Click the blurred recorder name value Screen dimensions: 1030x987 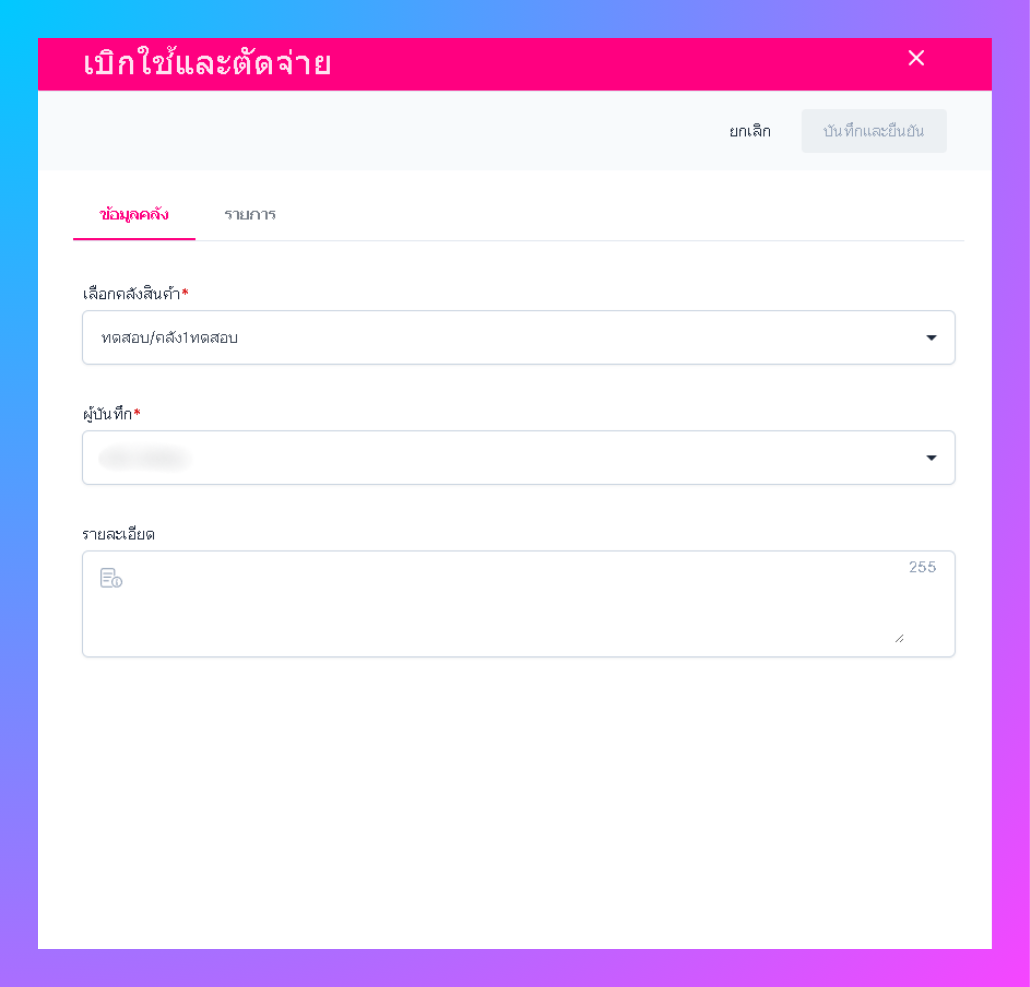tap(145, 458)
